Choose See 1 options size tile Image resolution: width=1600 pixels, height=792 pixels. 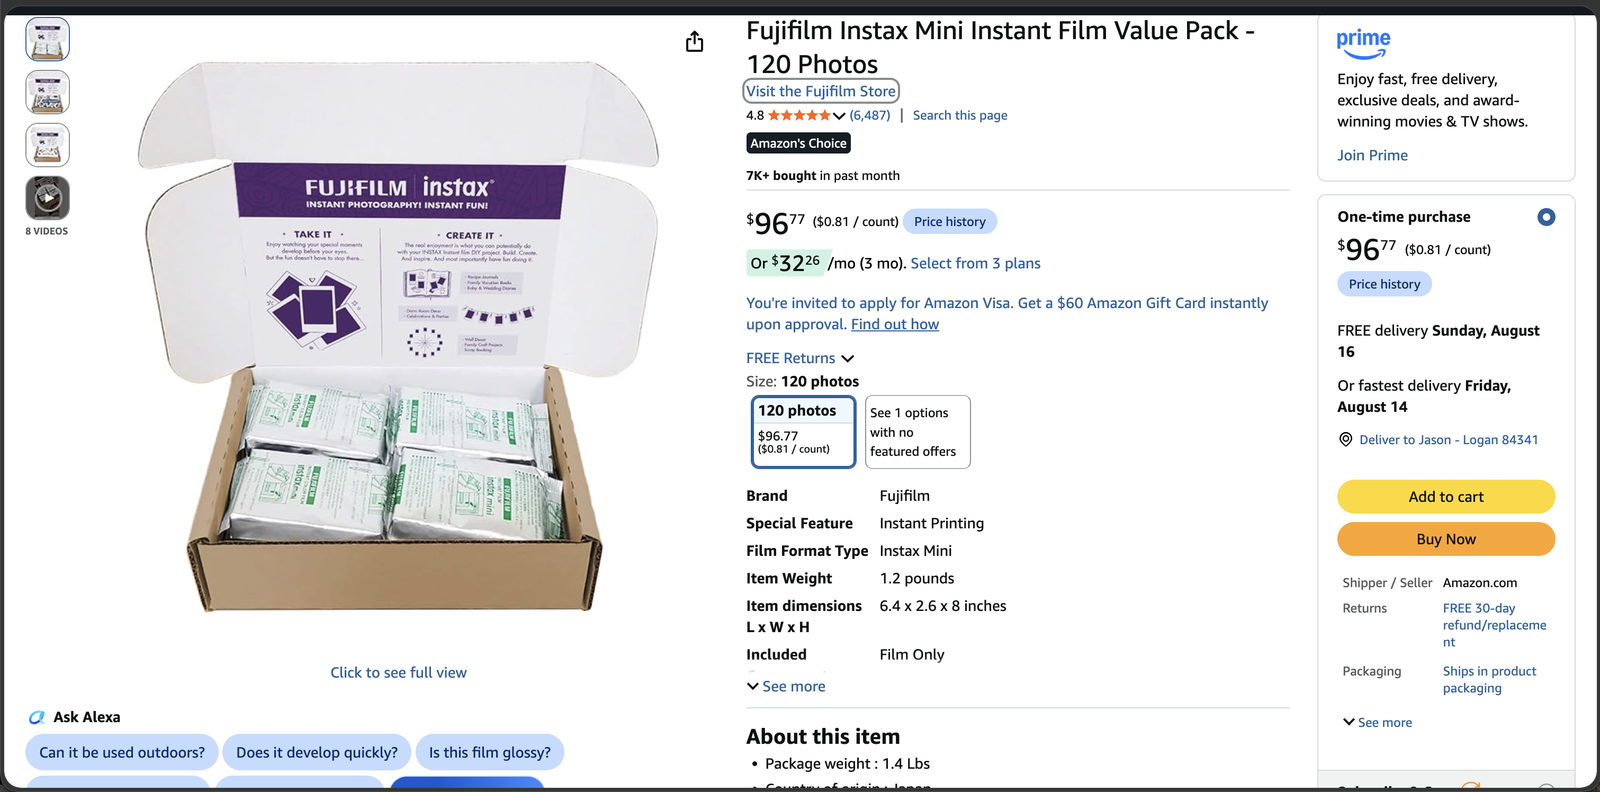click(x=917, y=432)
